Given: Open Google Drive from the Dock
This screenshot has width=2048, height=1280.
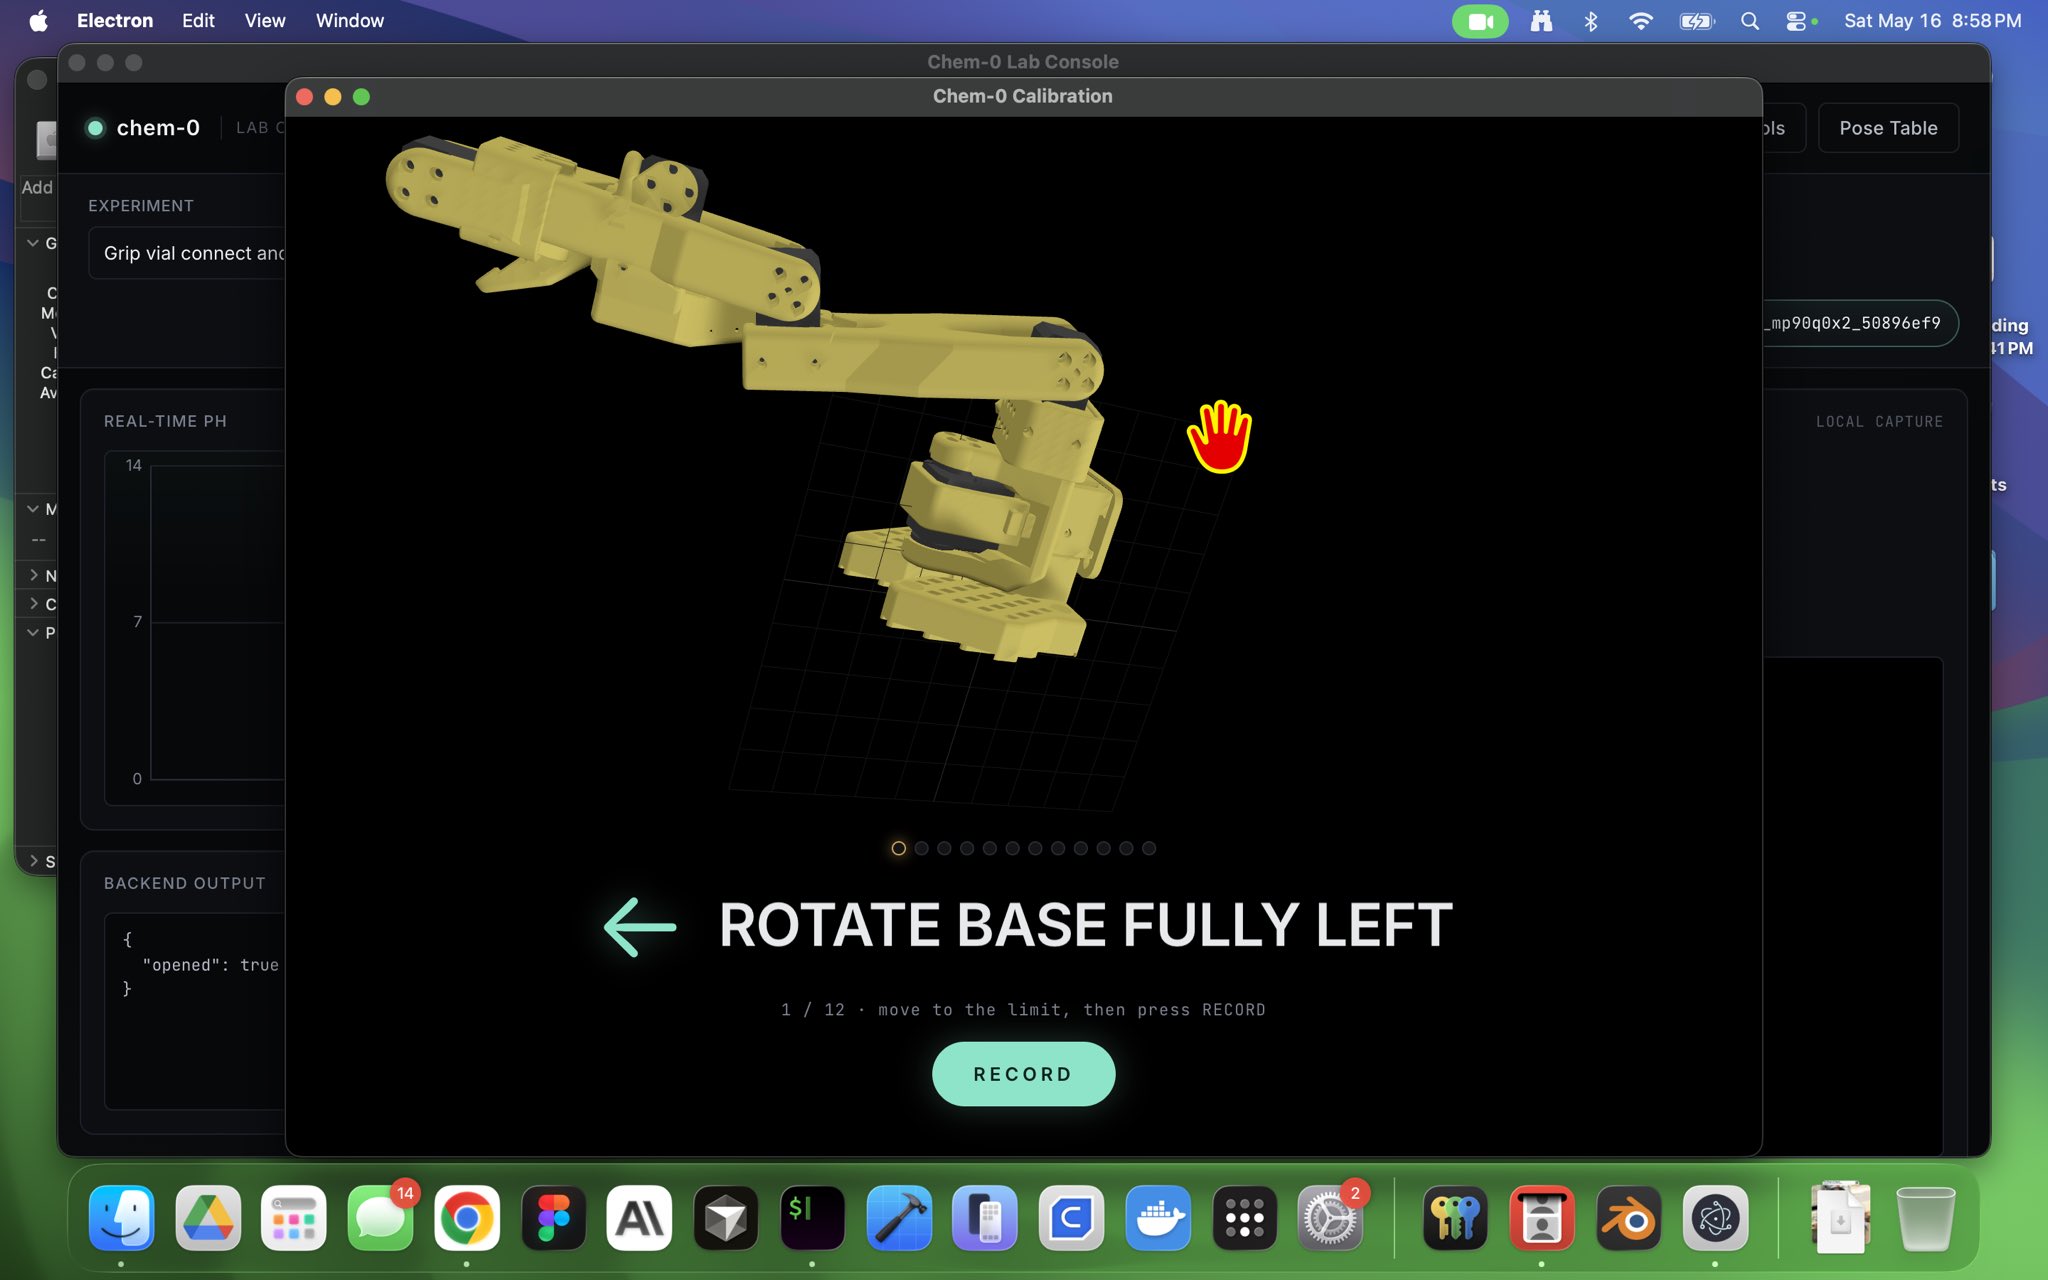Looking at the screenshot, I should point(208,1218).
